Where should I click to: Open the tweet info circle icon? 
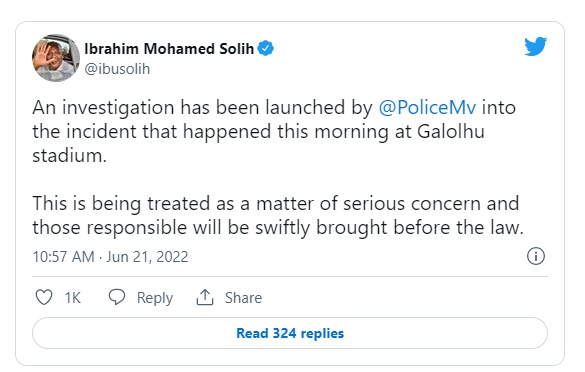click(536, 256)
